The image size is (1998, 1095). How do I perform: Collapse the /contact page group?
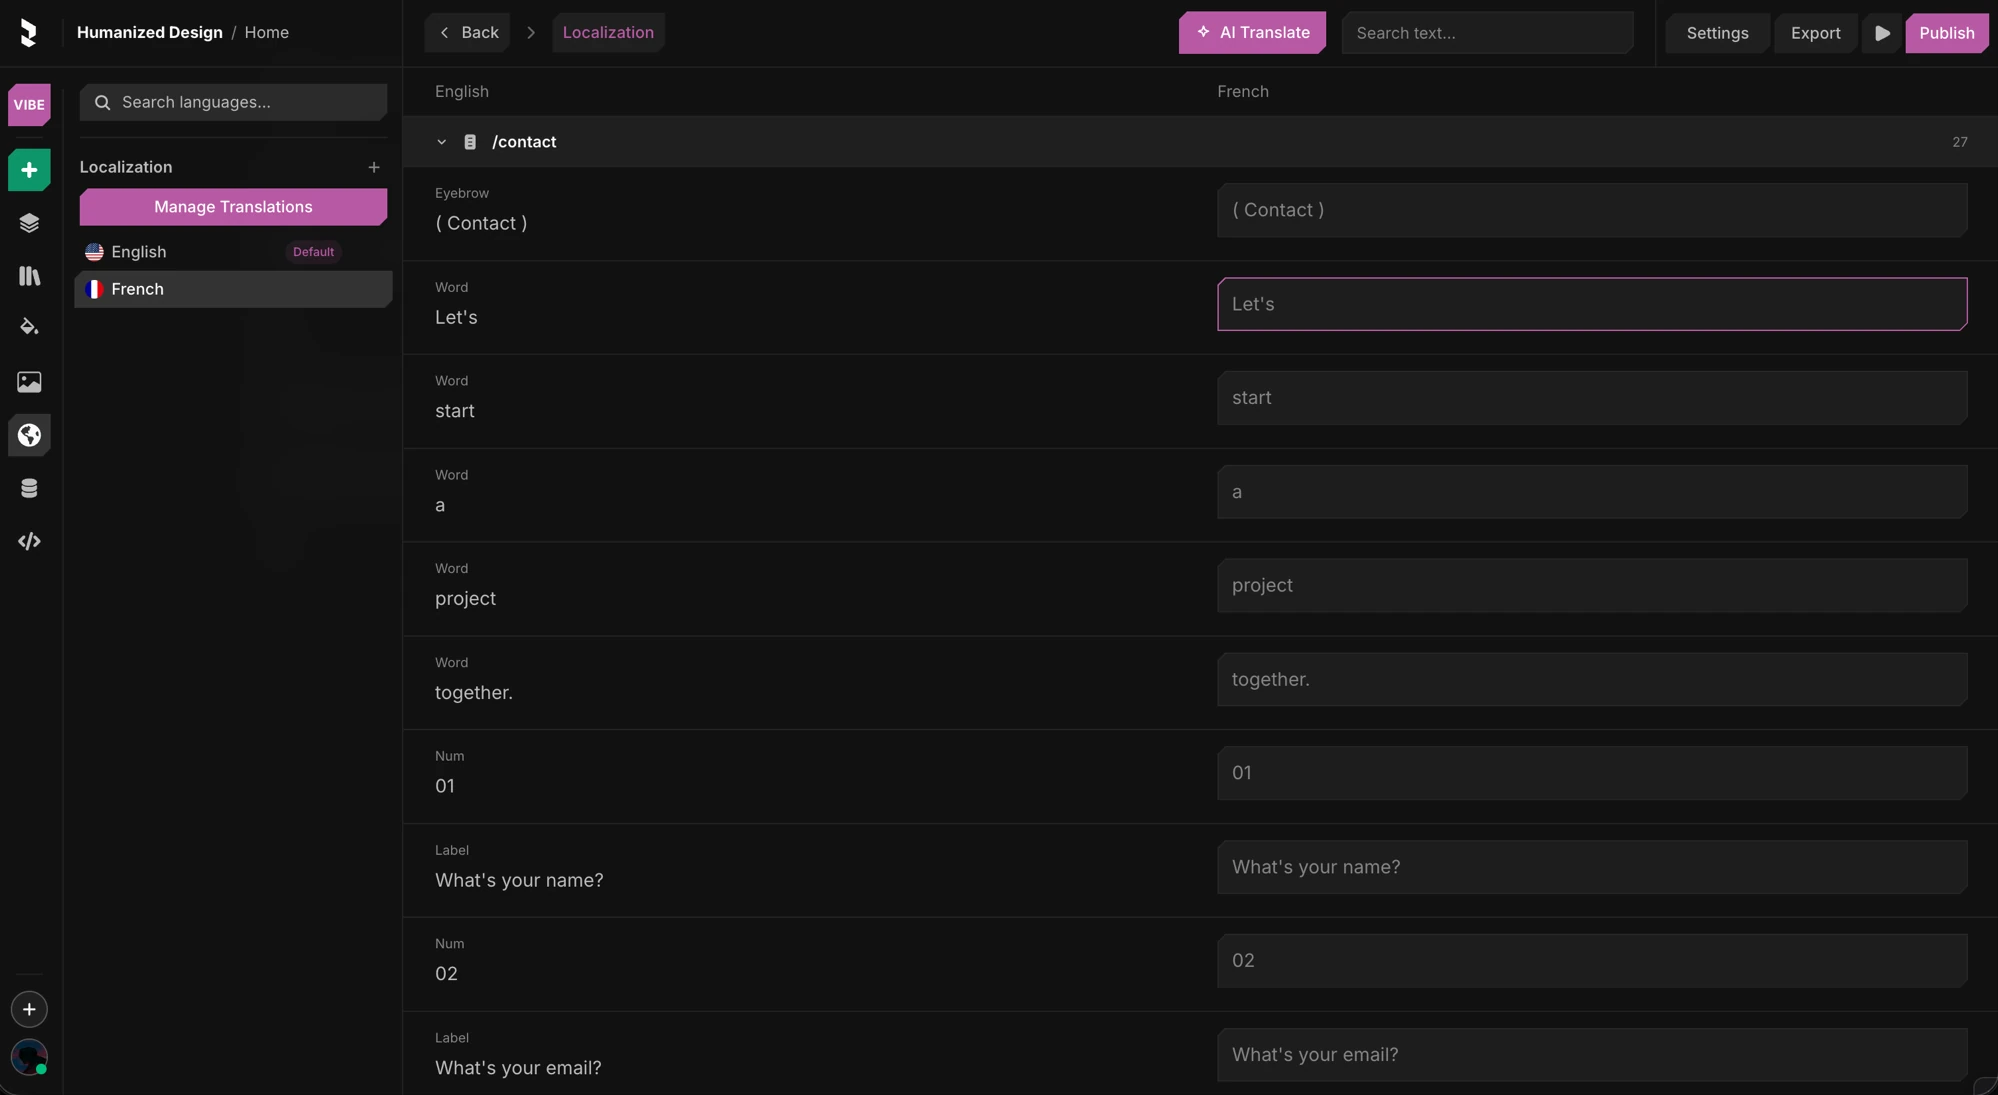441,142
